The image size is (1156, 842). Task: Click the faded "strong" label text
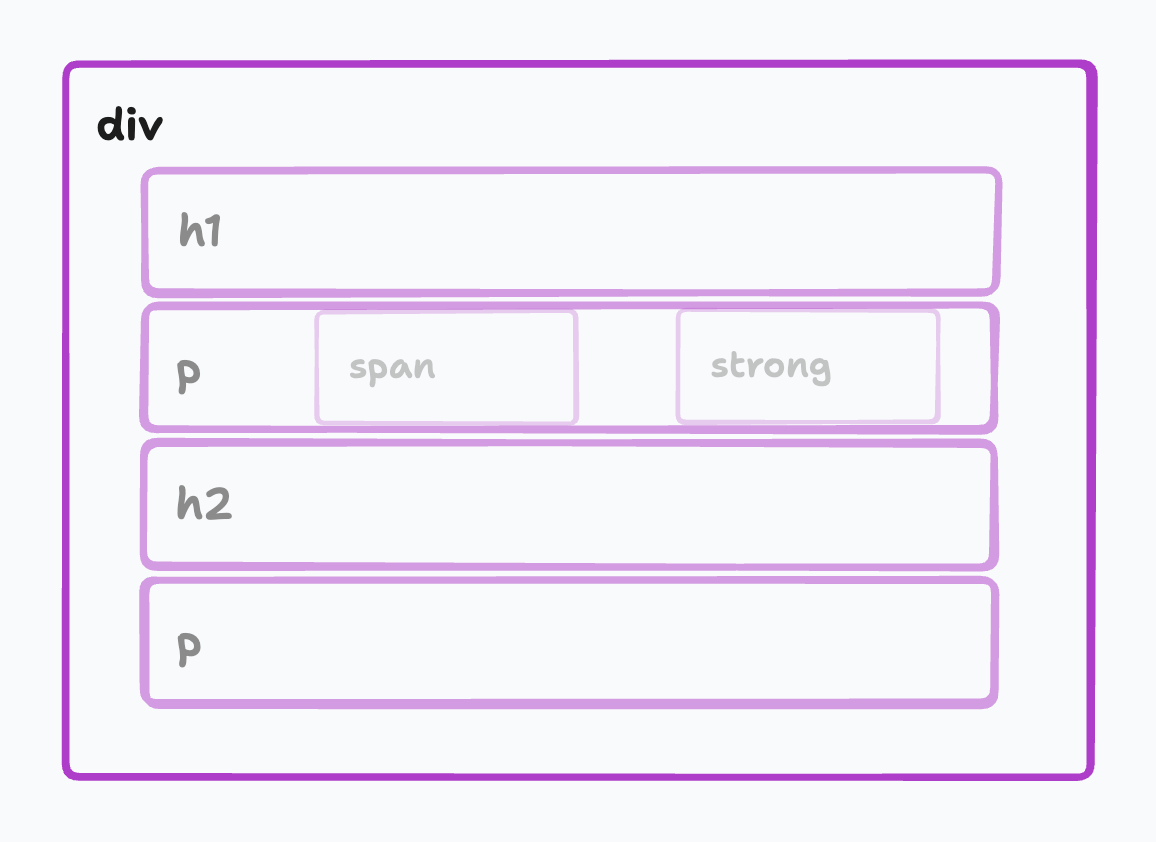(x=771, y=366)
